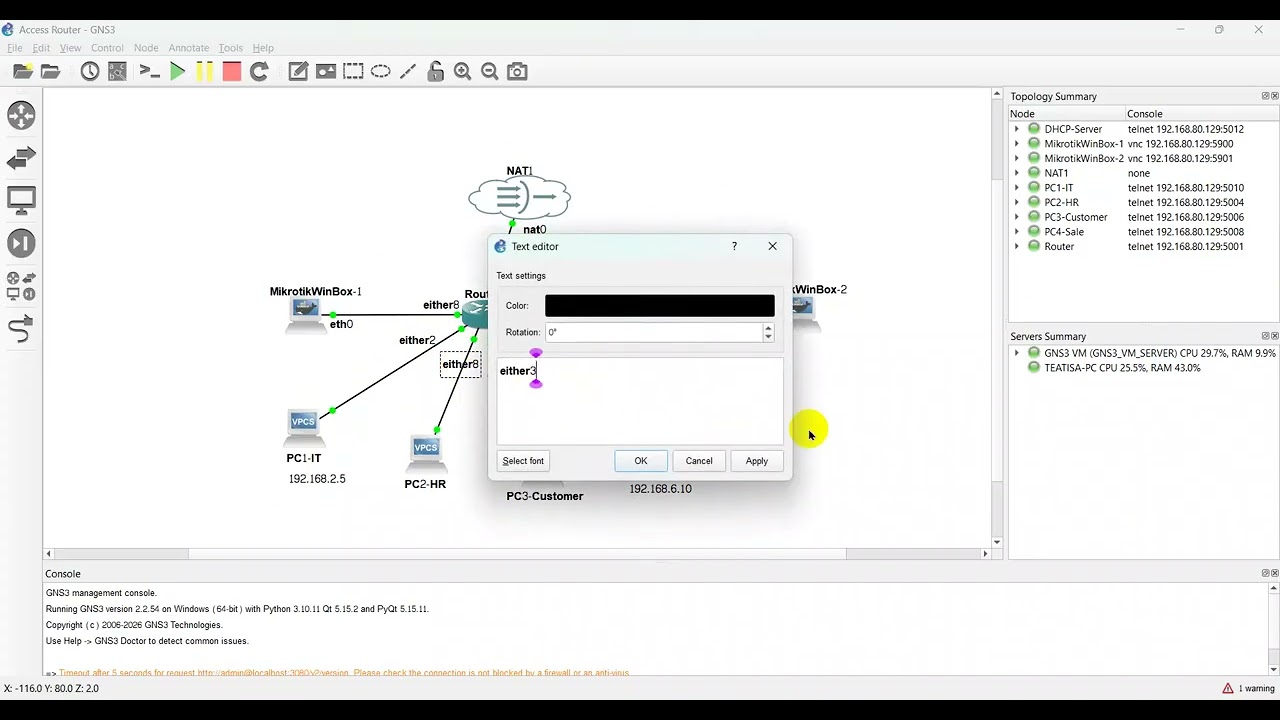This screenshot has width=1280, height=720.
Task: Open the Edit menu
Action: point(41,48)
